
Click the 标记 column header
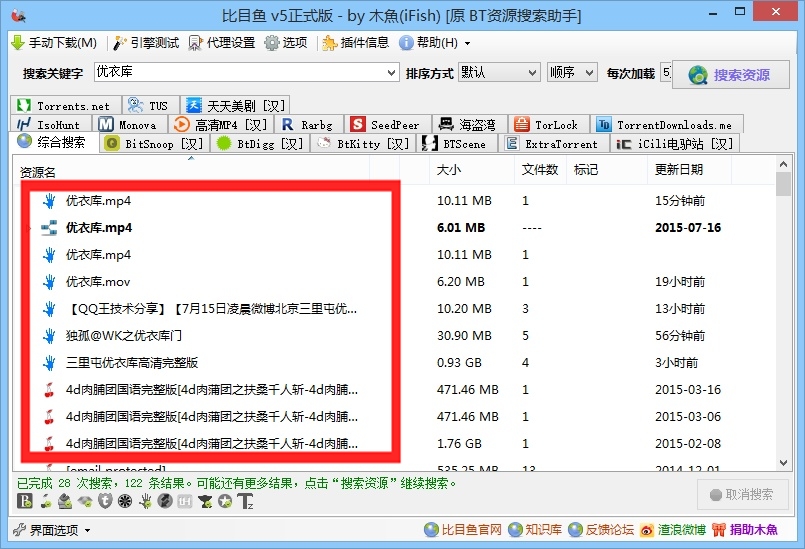606,170
